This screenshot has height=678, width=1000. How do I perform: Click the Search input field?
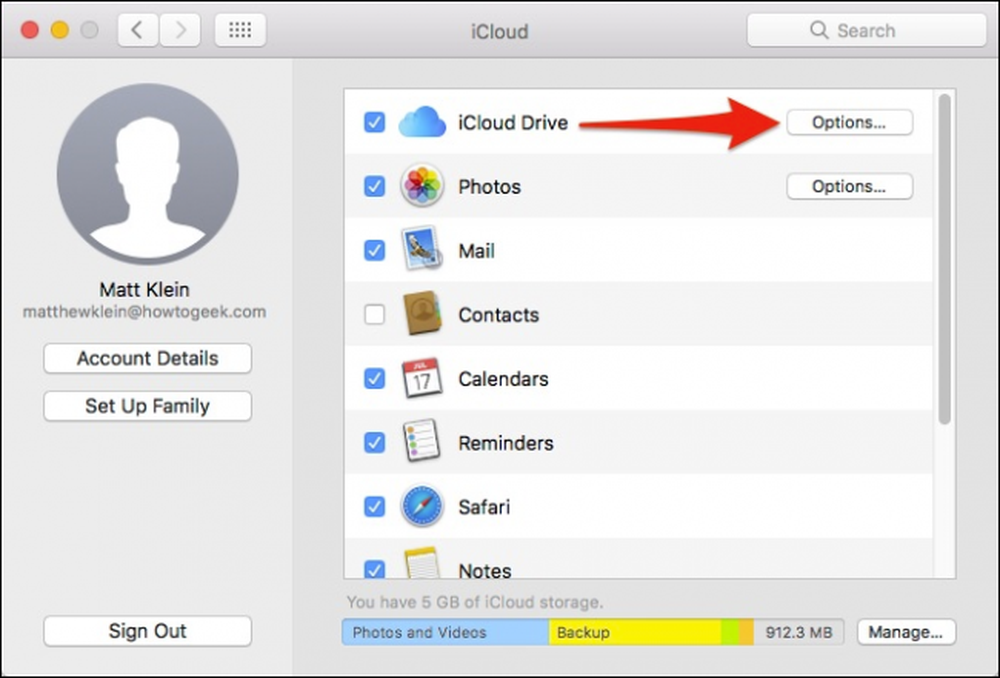pyautogui.click(x=867, y=30)
